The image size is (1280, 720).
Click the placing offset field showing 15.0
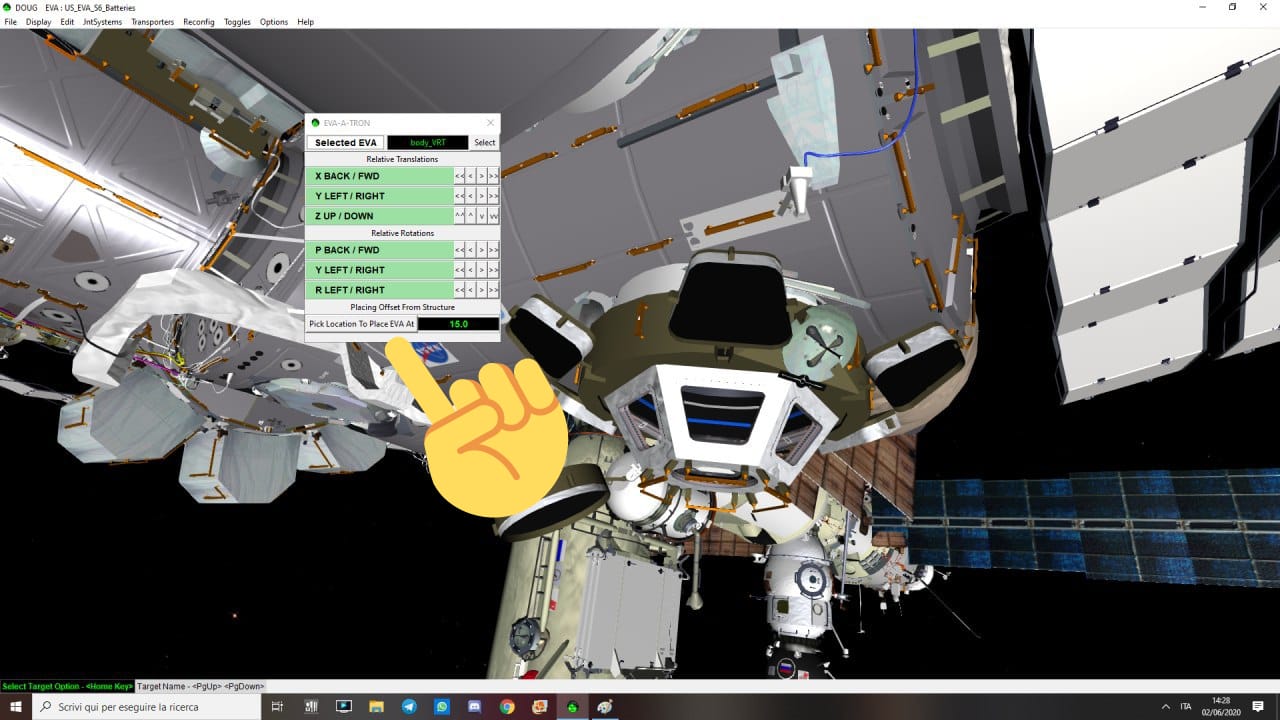pos(458,324)
